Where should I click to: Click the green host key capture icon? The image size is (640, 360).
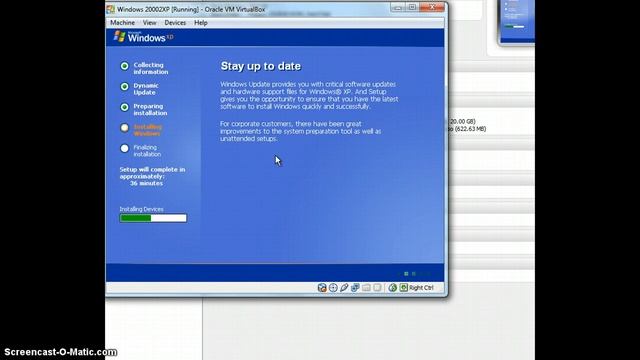point(403,288)
